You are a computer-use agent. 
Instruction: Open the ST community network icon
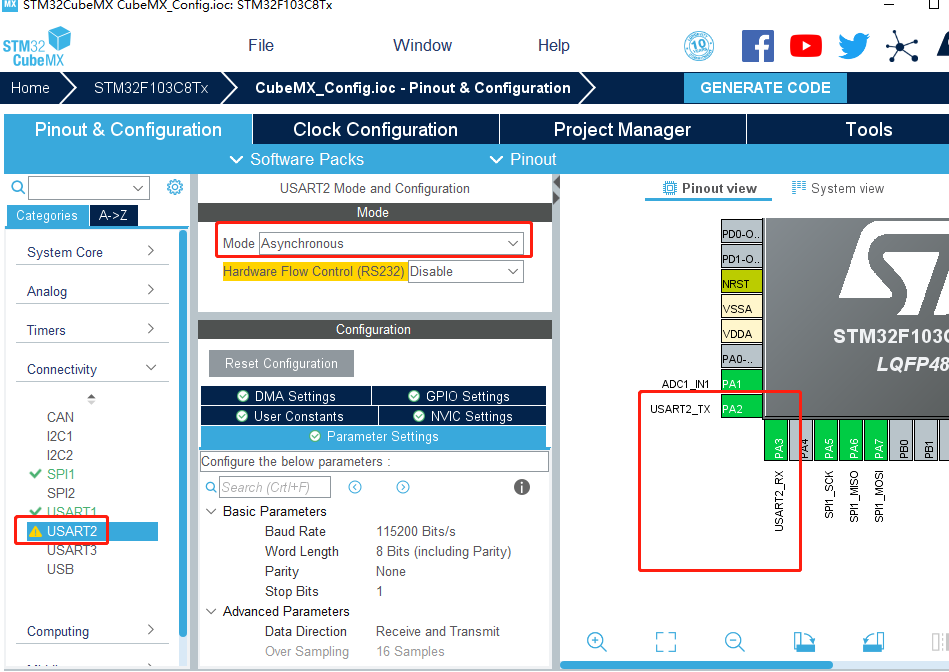[x=902, y=46]
